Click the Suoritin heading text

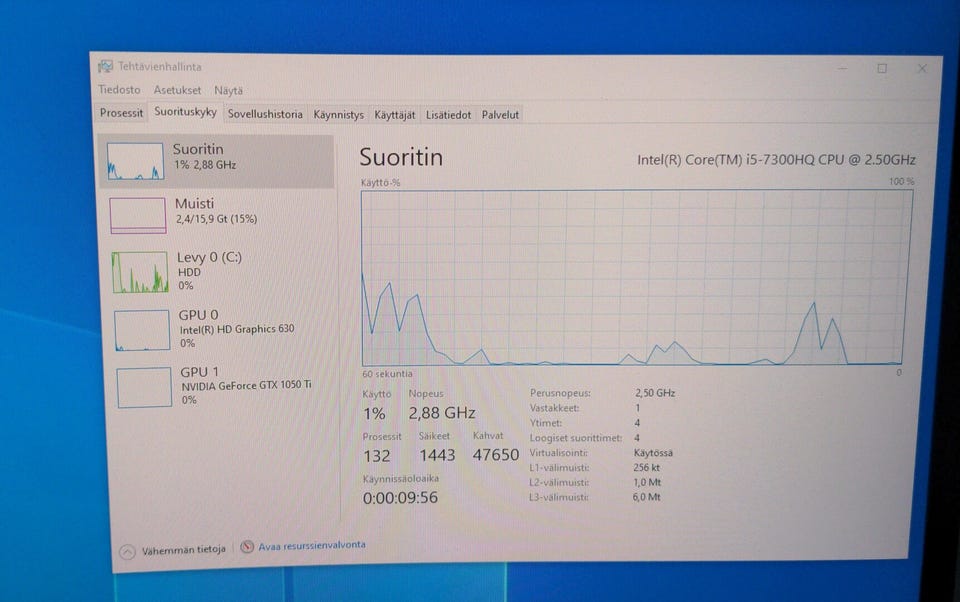401,157
